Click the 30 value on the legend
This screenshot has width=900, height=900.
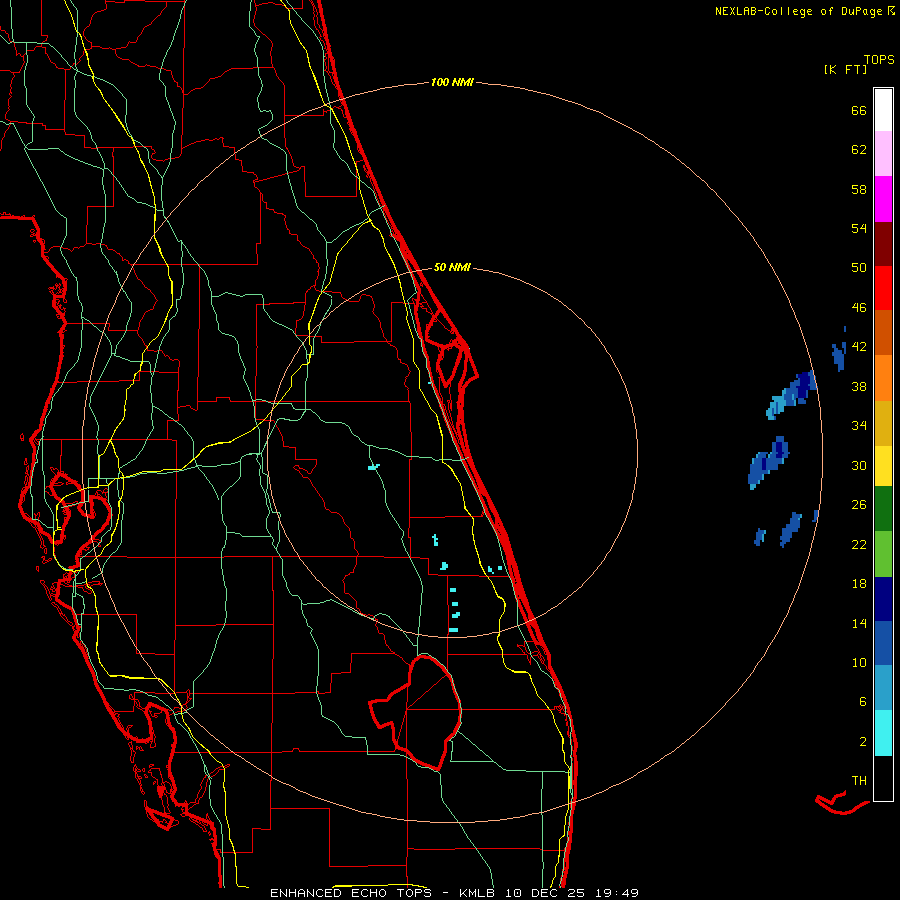click(x=859, y=465)
